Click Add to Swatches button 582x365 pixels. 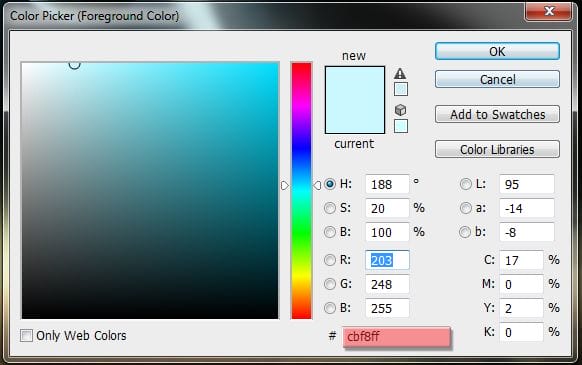point(497,114)
